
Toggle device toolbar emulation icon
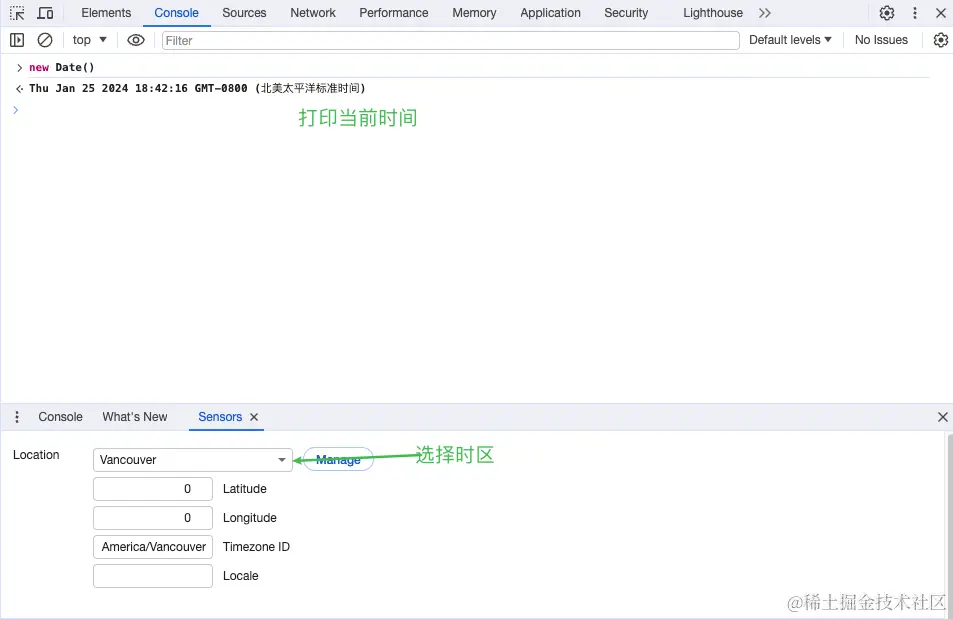coord(46,13)
